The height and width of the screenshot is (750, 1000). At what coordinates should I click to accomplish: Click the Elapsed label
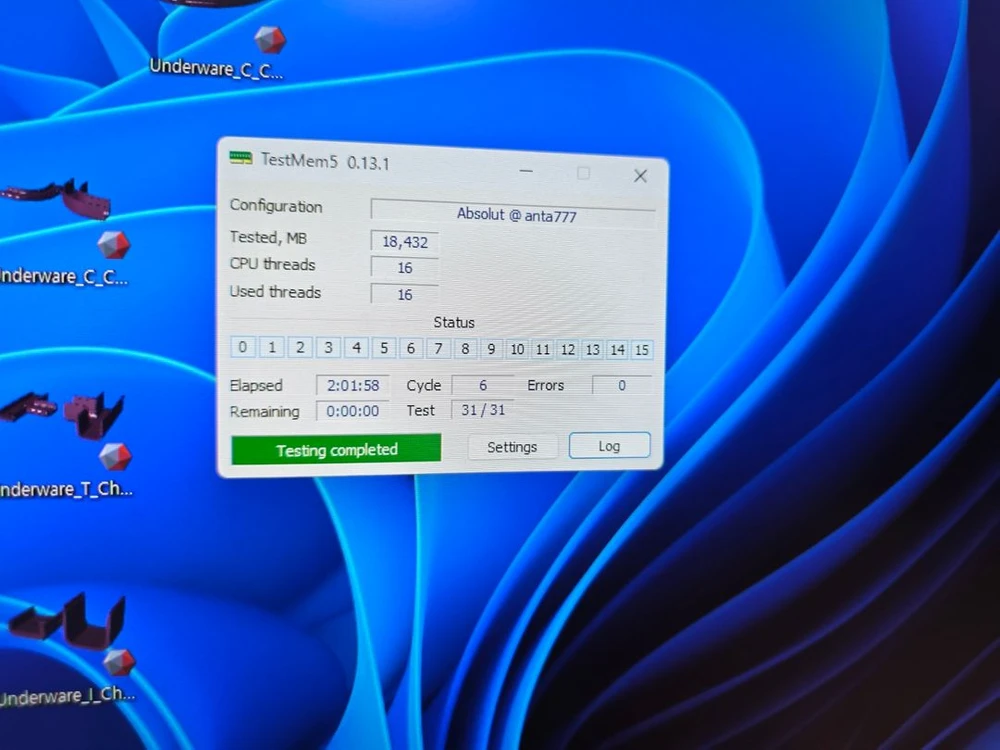click(x=256, y=386)
